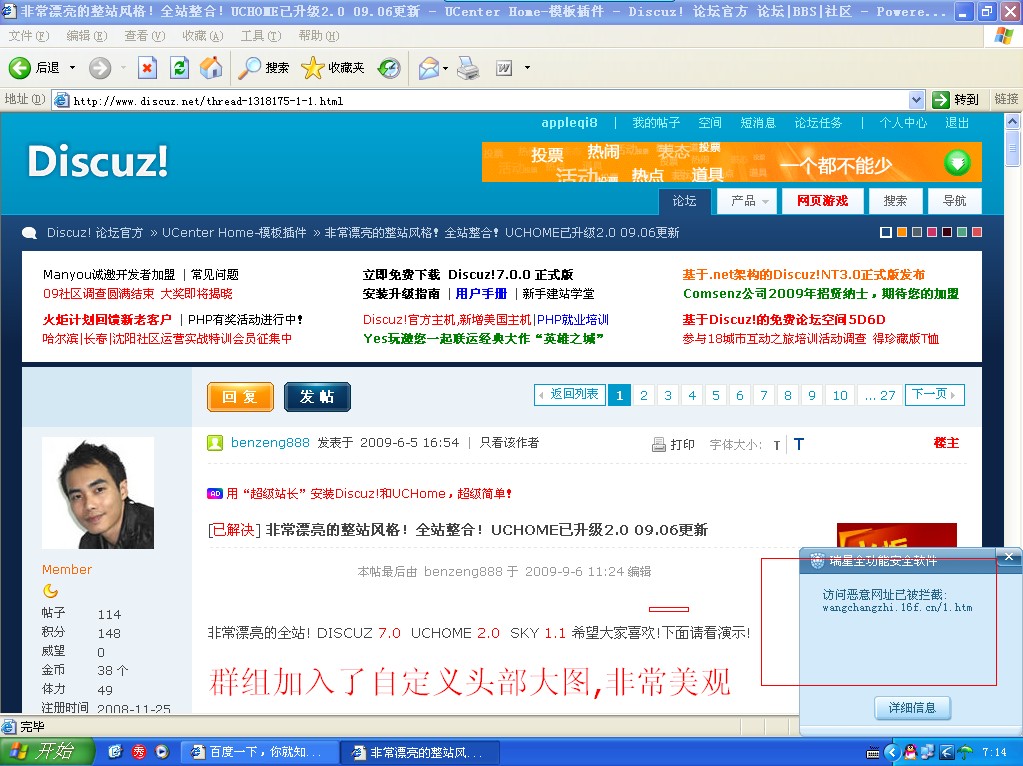Viewport: 1023px width, 766px height.
Task: Click the scroll-up arrow of page scrollbar
Action: pos(1013,121)
